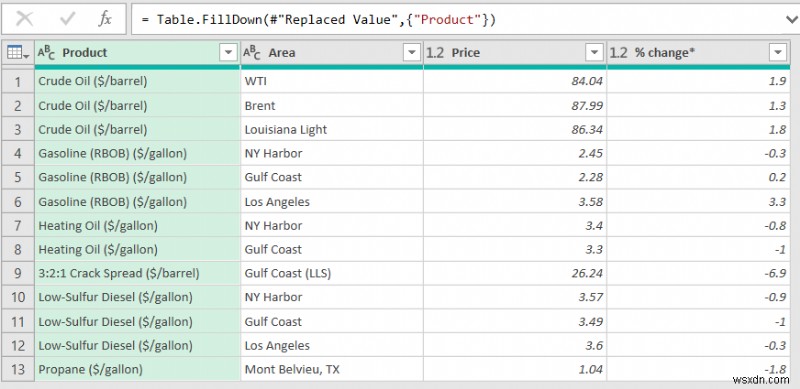
Task: Click inside the Table.FillDown formula field
Action: [459, 19]
